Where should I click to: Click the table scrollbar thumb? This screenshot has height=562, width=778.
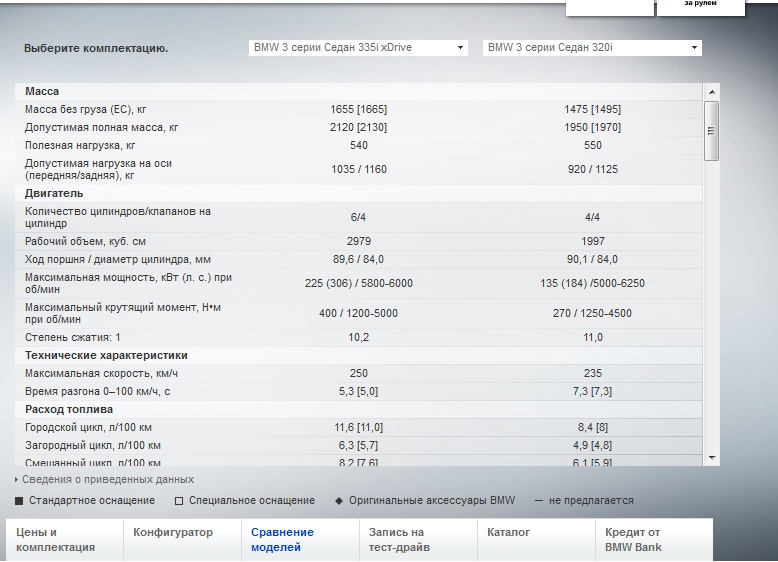click(x=712, y=131)
